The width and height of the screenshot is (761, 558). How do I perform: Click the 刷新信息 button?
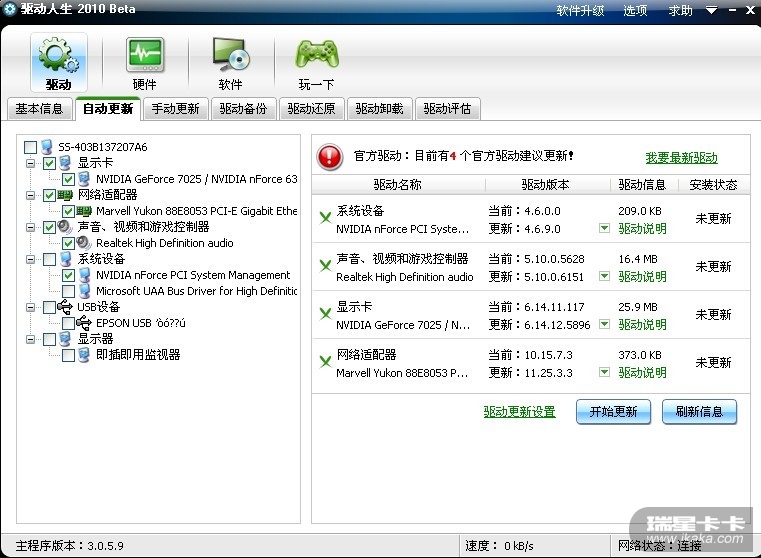tap(699, 412)
